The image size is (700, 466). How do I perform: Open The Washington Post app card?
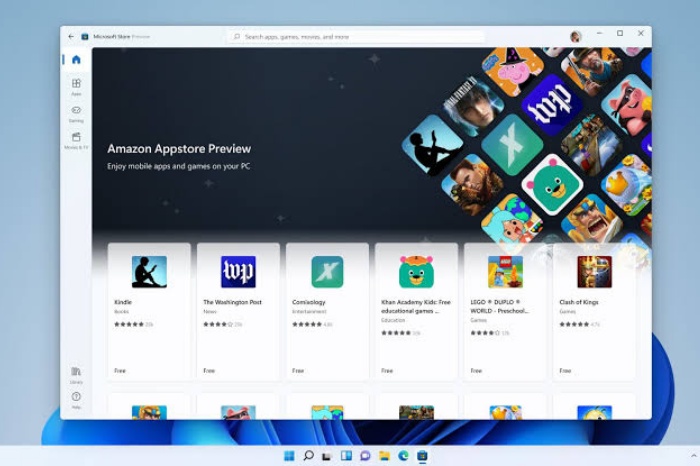click(238, 271)
